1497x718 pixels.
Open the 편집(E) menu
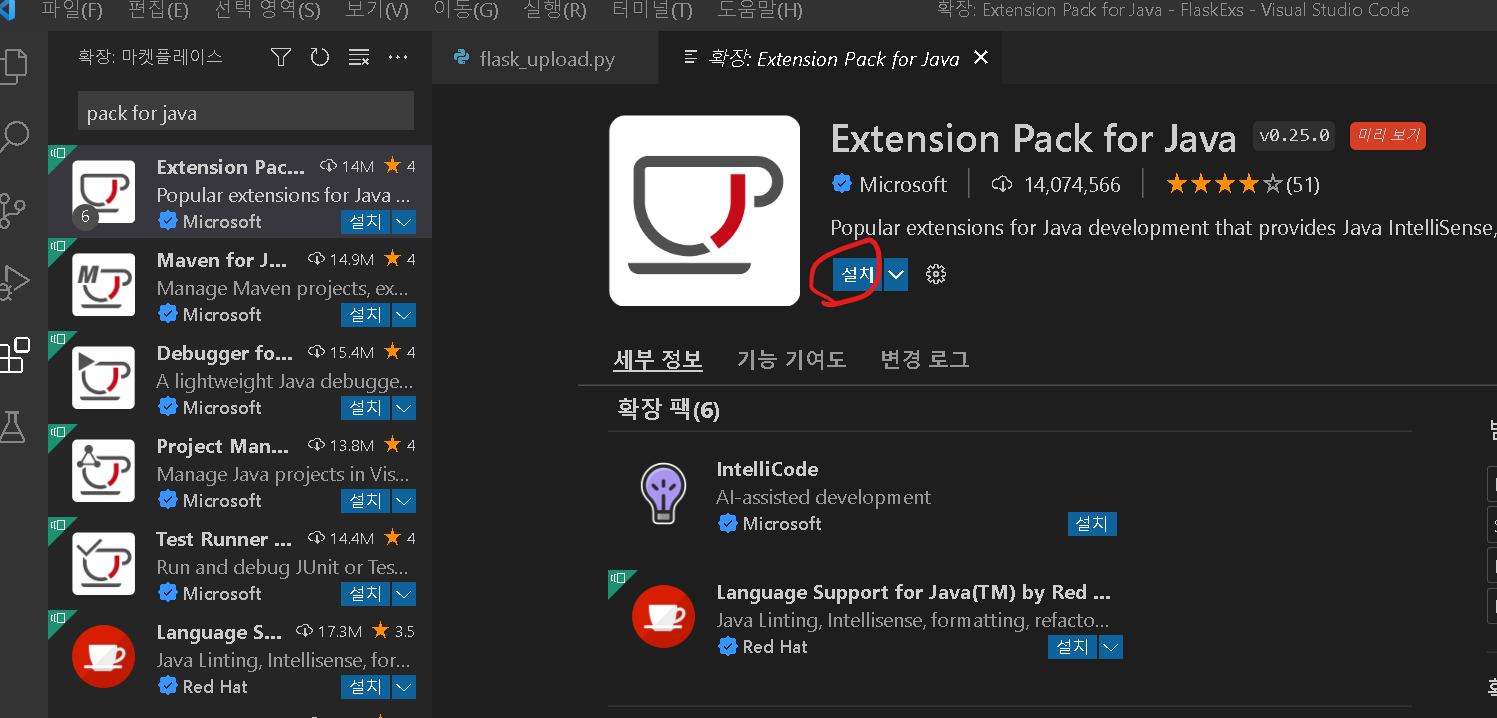click(158, 11)
